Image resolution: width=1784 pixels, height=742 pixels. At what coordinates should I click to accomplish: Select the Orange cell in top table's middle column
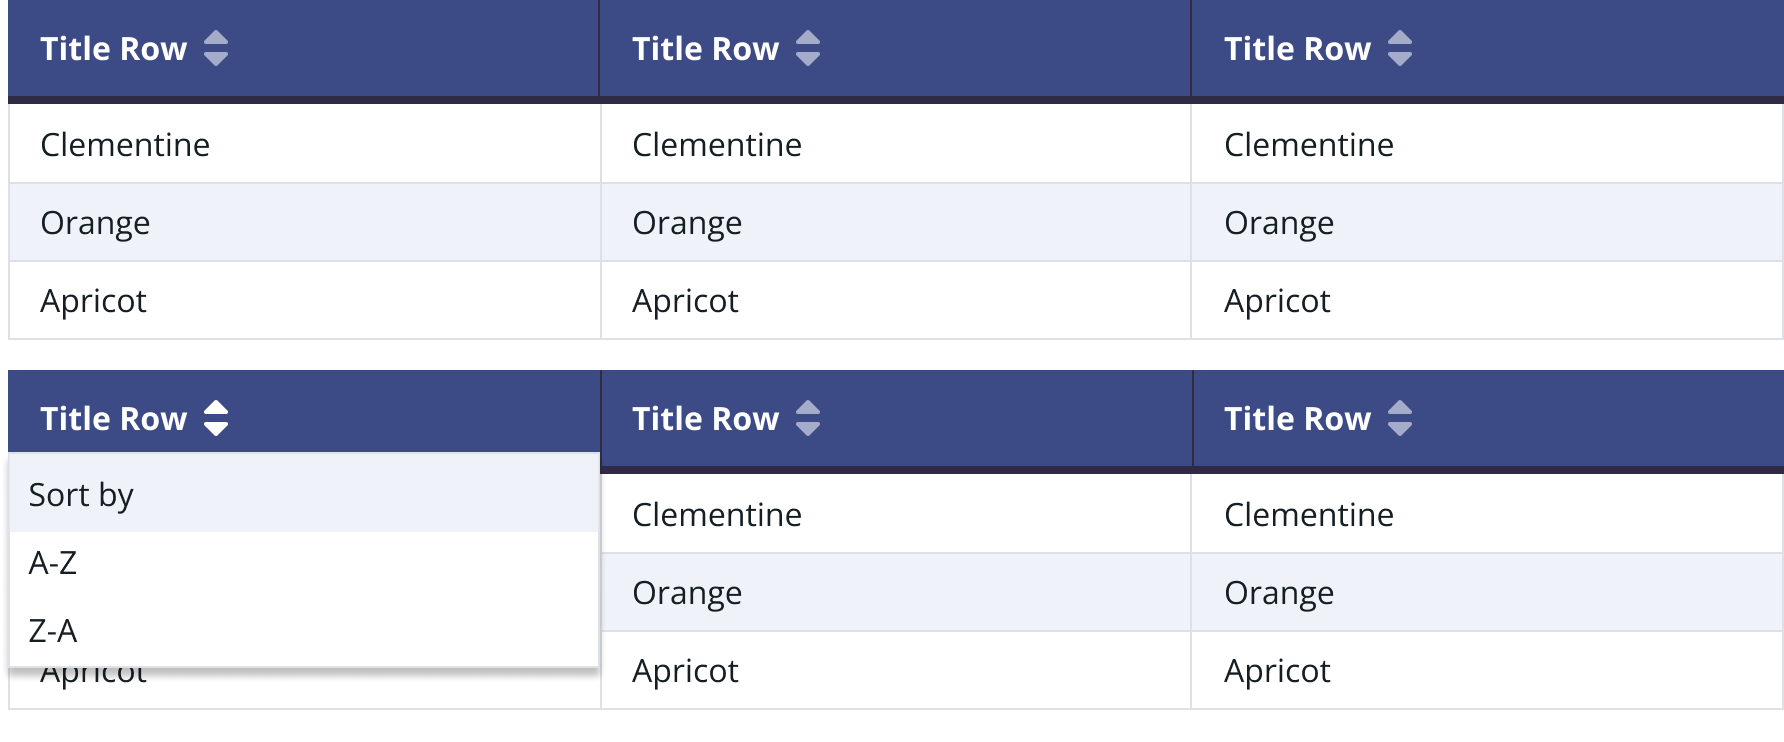click(687, 223)
